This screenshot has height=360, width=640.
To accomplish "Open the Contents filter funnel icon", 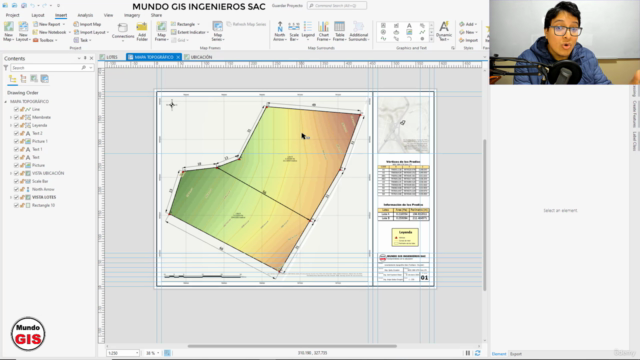I will (x=6, y=68).
